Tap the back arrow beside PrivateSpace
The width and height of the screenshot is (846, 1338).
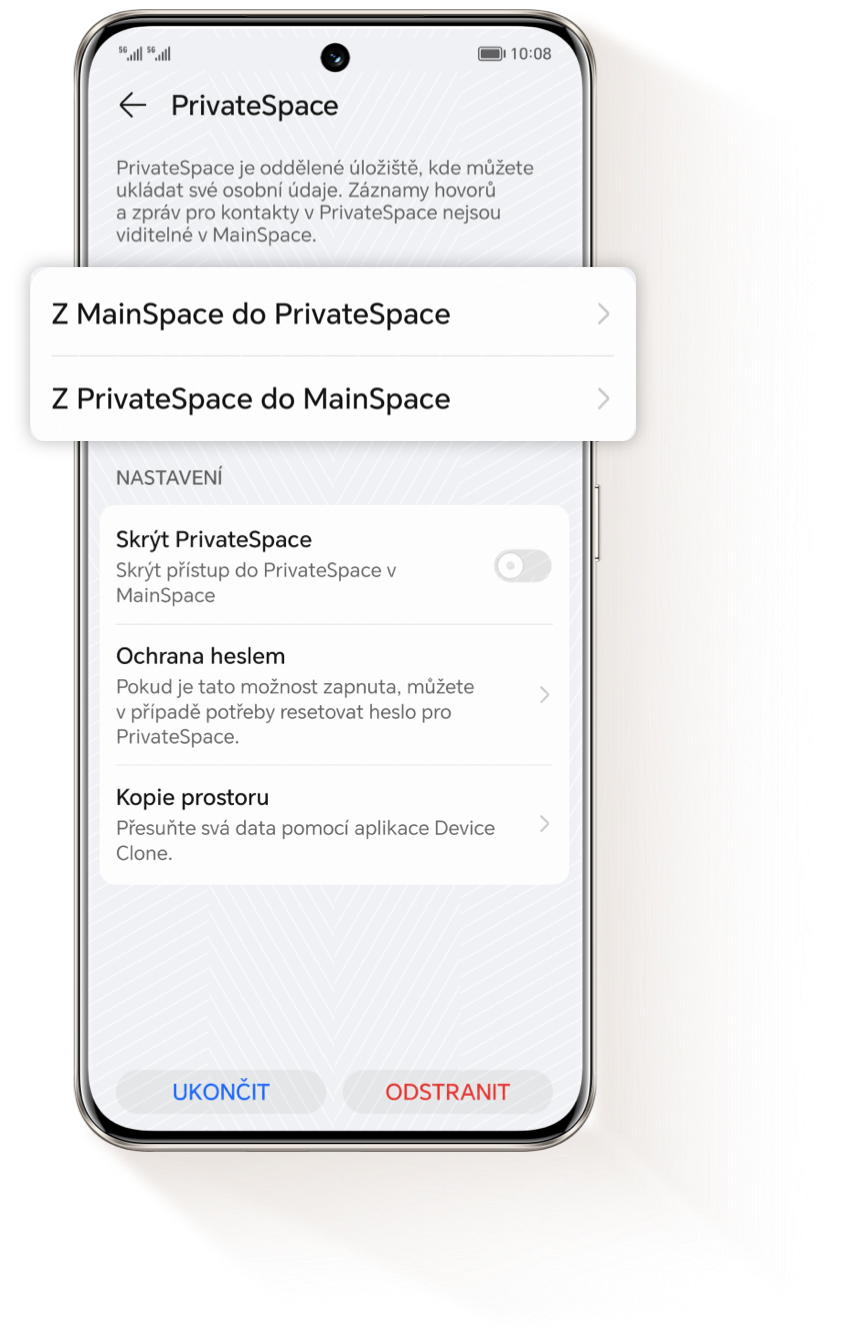point(132,105)
